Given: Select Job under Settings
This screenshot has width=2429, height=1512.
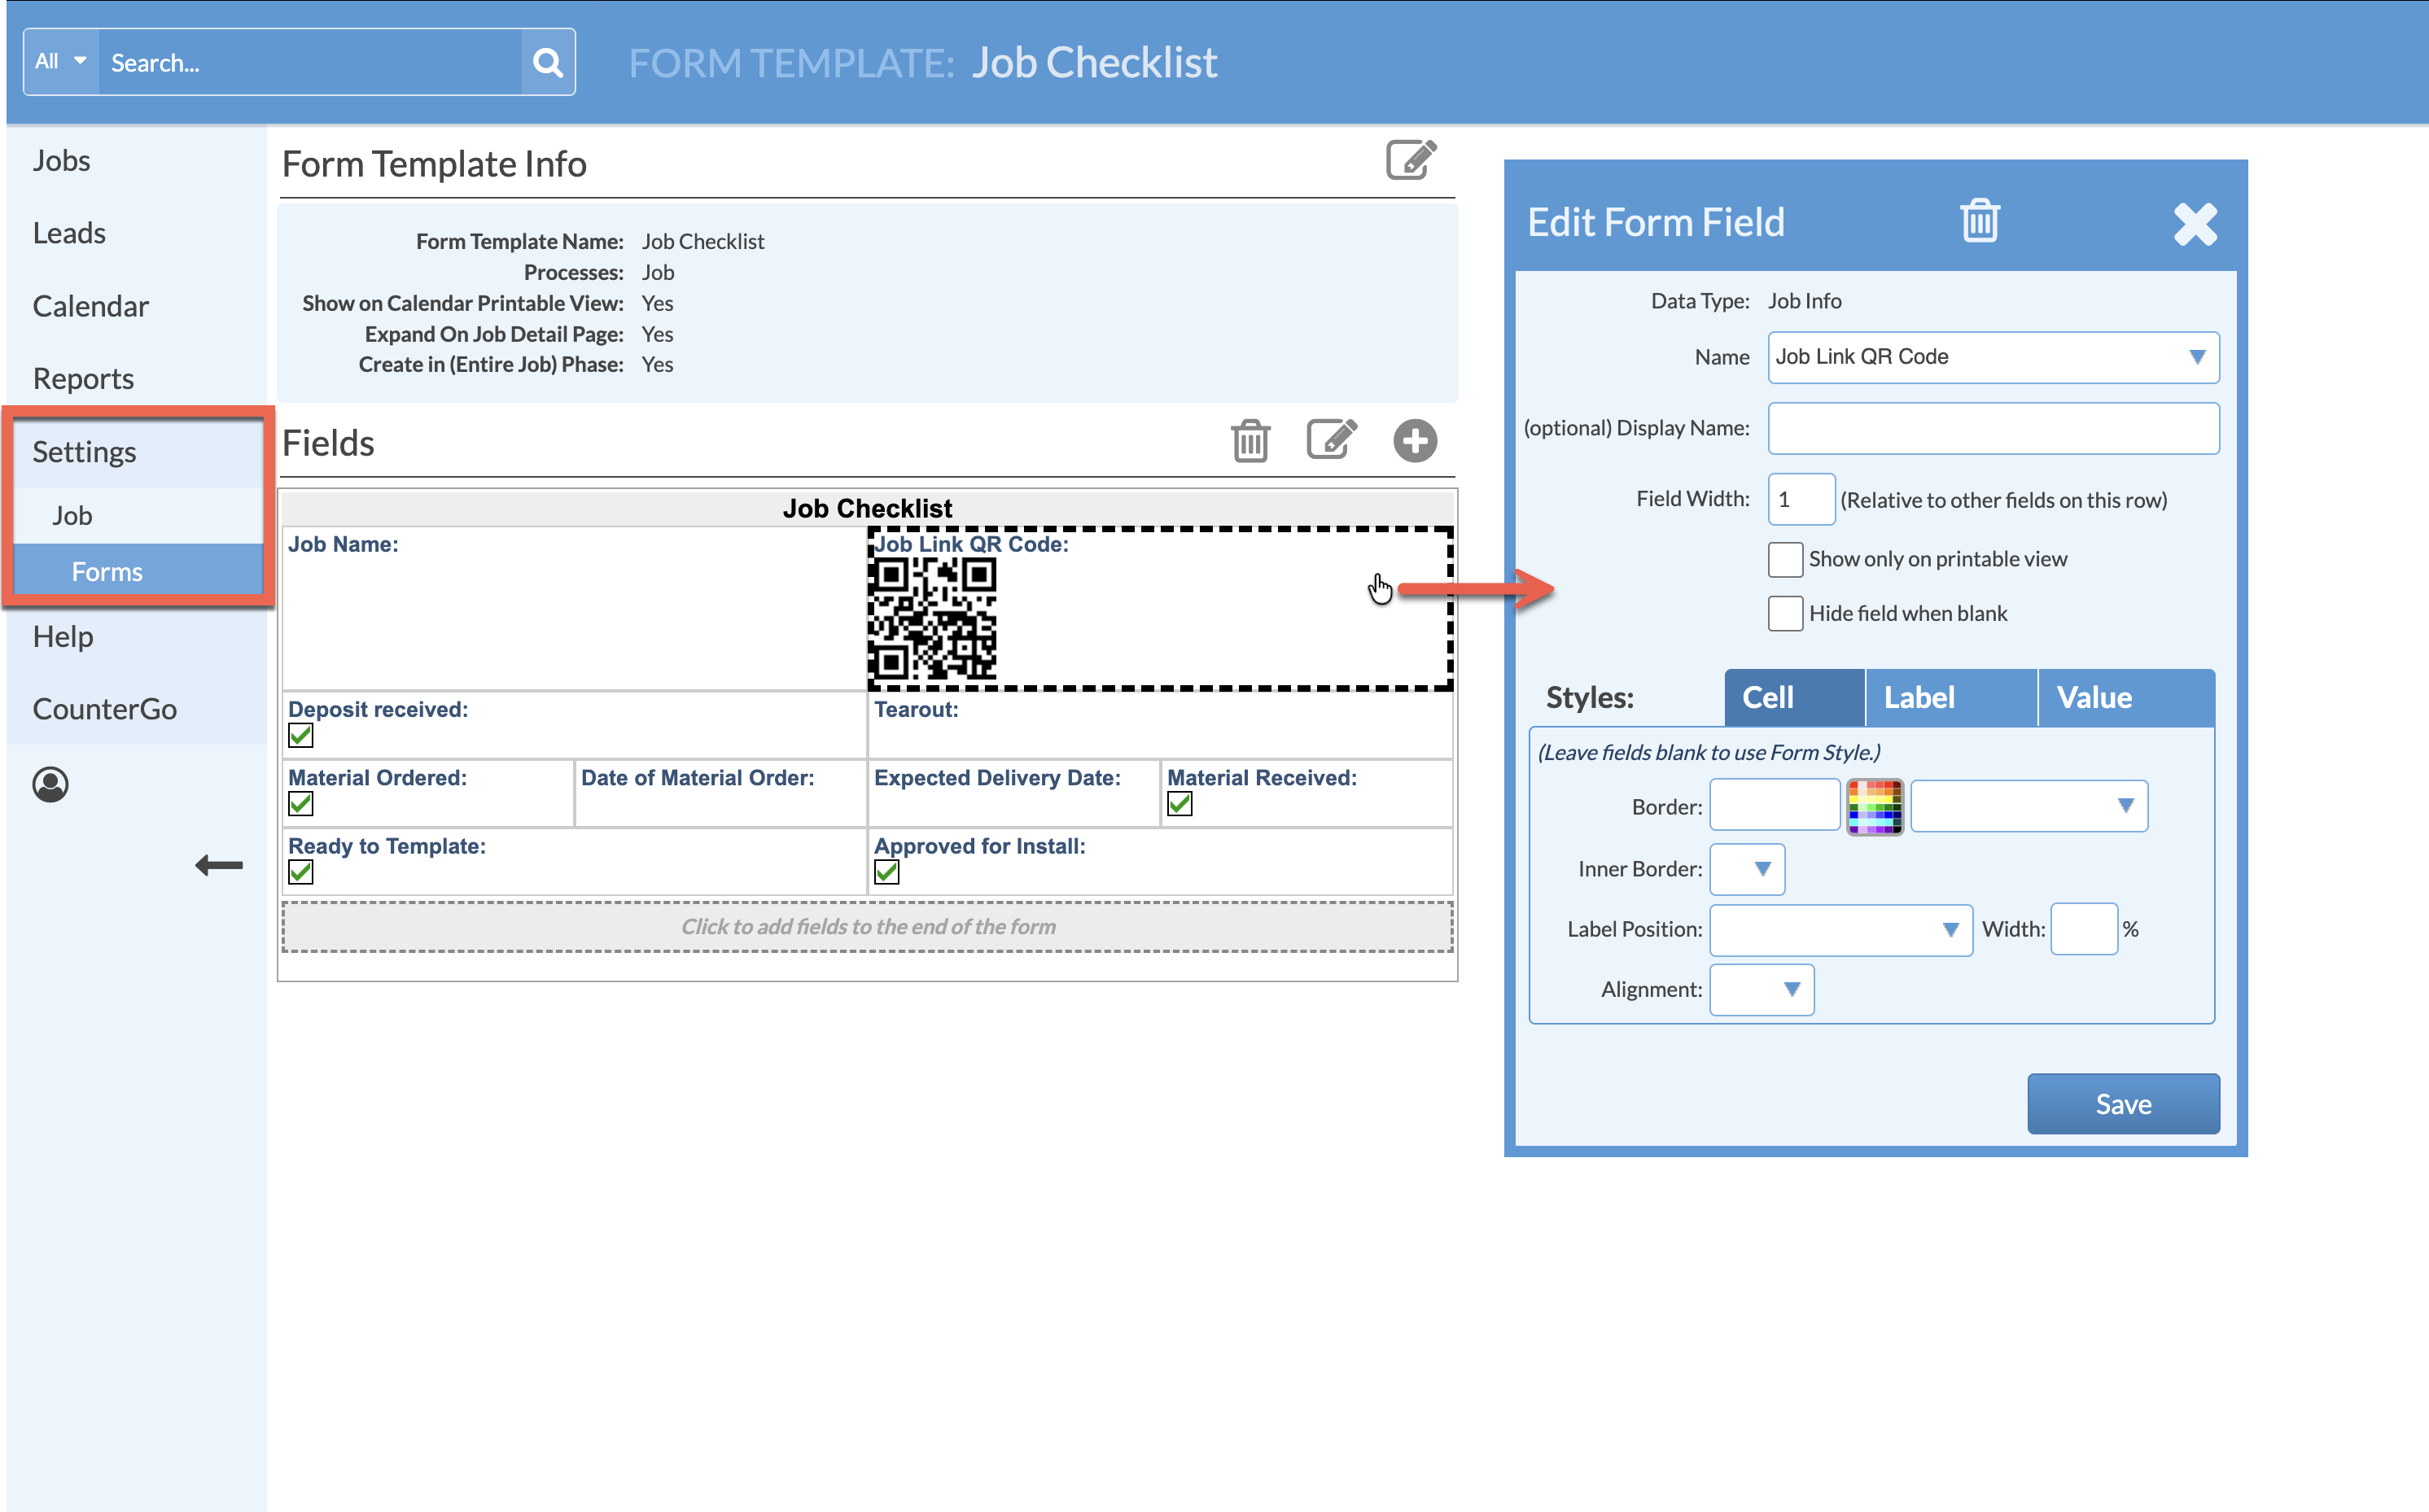Looking at the screenshot, I should tap(73, 516).
